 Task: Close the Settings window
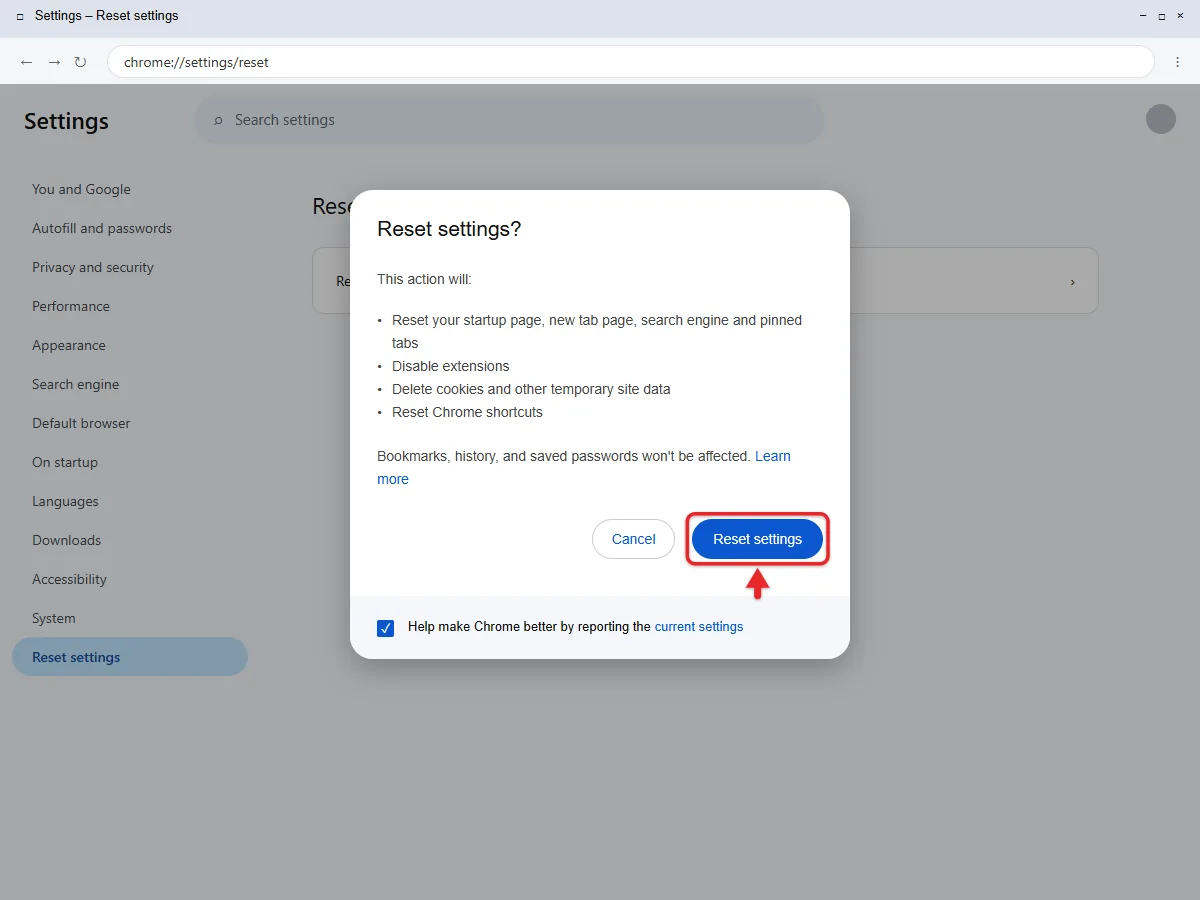pos(1181,17)
